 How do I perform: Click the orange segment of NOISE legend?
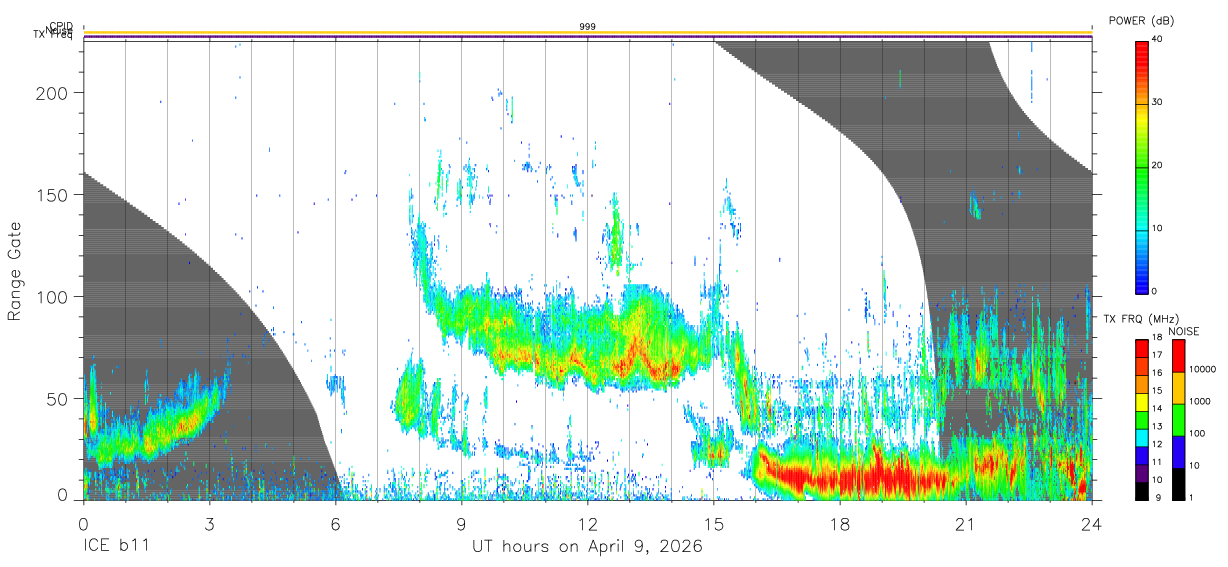click(x=1178, y=388)
